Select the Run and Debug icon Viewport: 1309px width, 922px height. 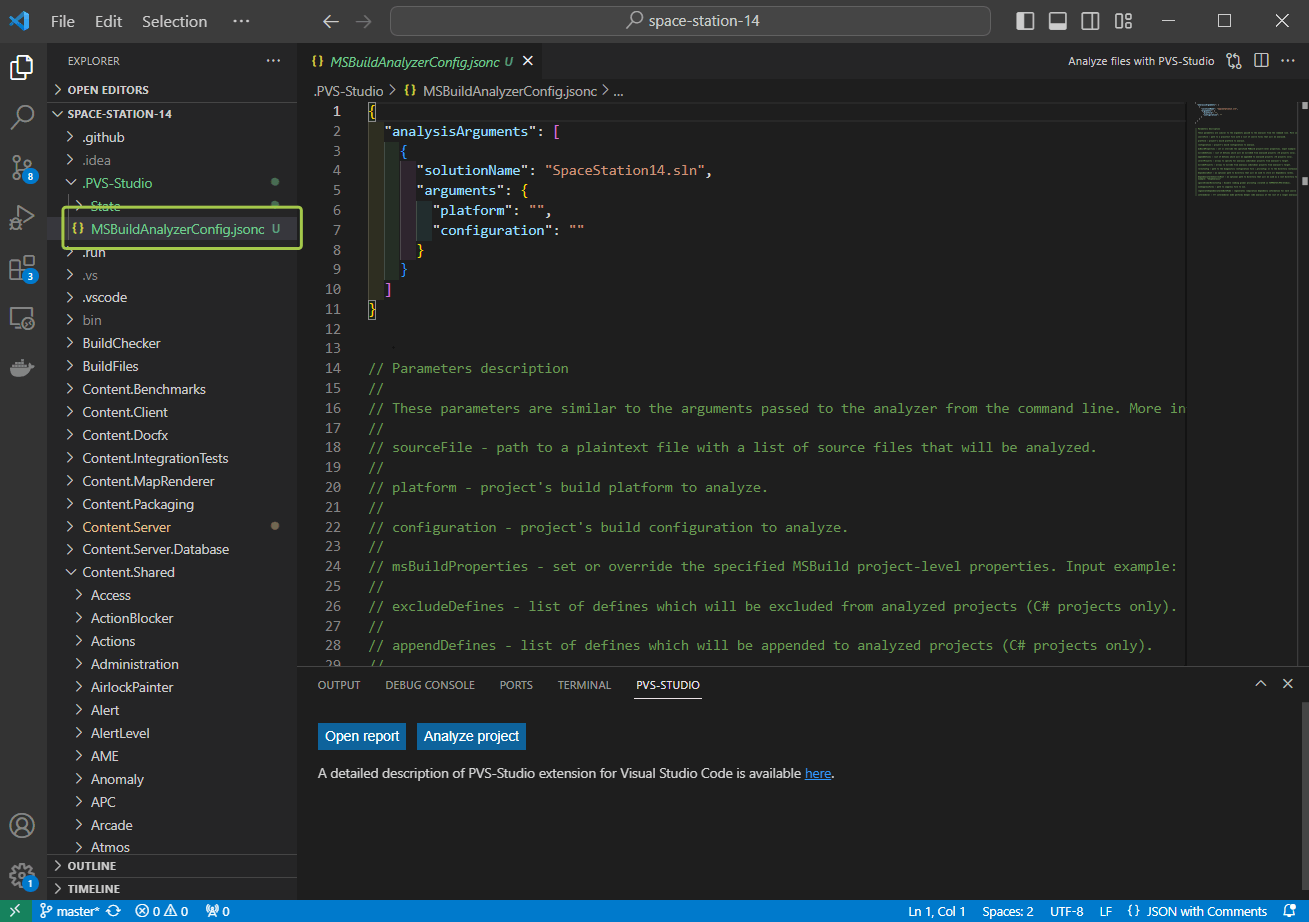[22, 217]
